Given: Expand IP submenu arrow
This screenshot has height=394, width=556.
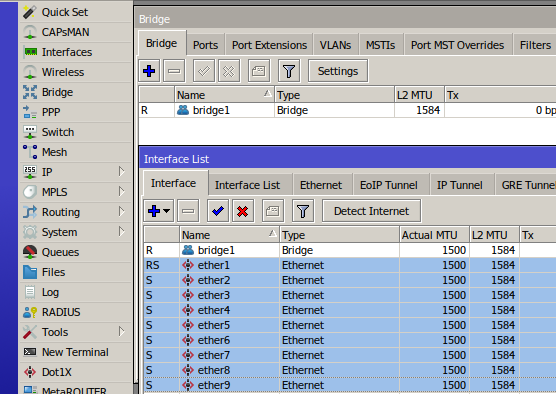Looking at the screenshot, I should click(x=122, y=172).
